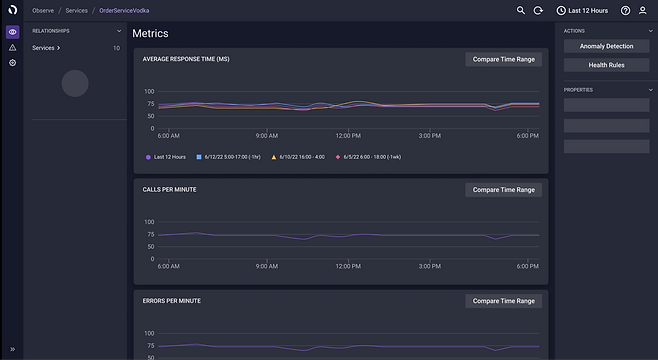This screenshot has height=360, width=658.
Task: Open the alerts triangle icon in sidebar
Action: pos(13,47)
